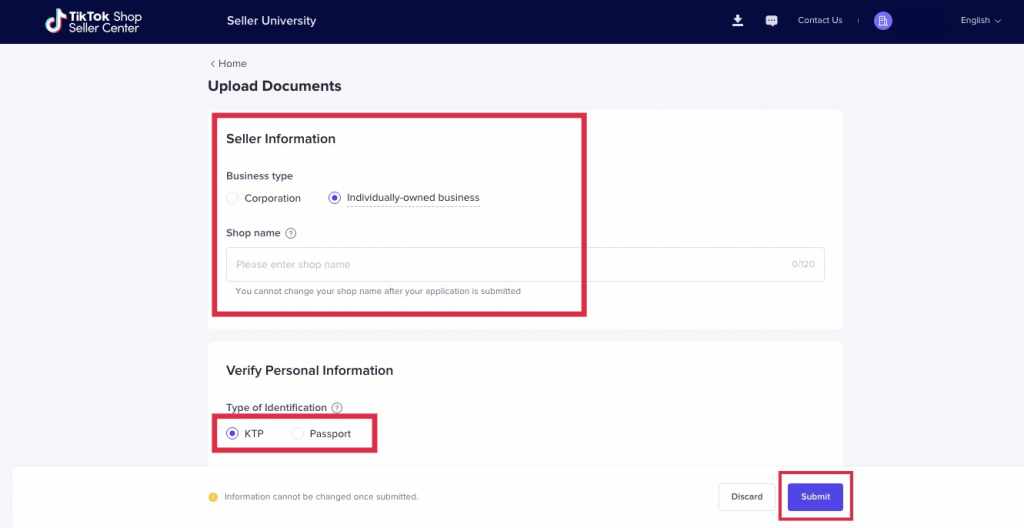Screen dimensions: 1024x528
Task: Click the Upload Documents page heading
Action: click(x=274, y=86)
